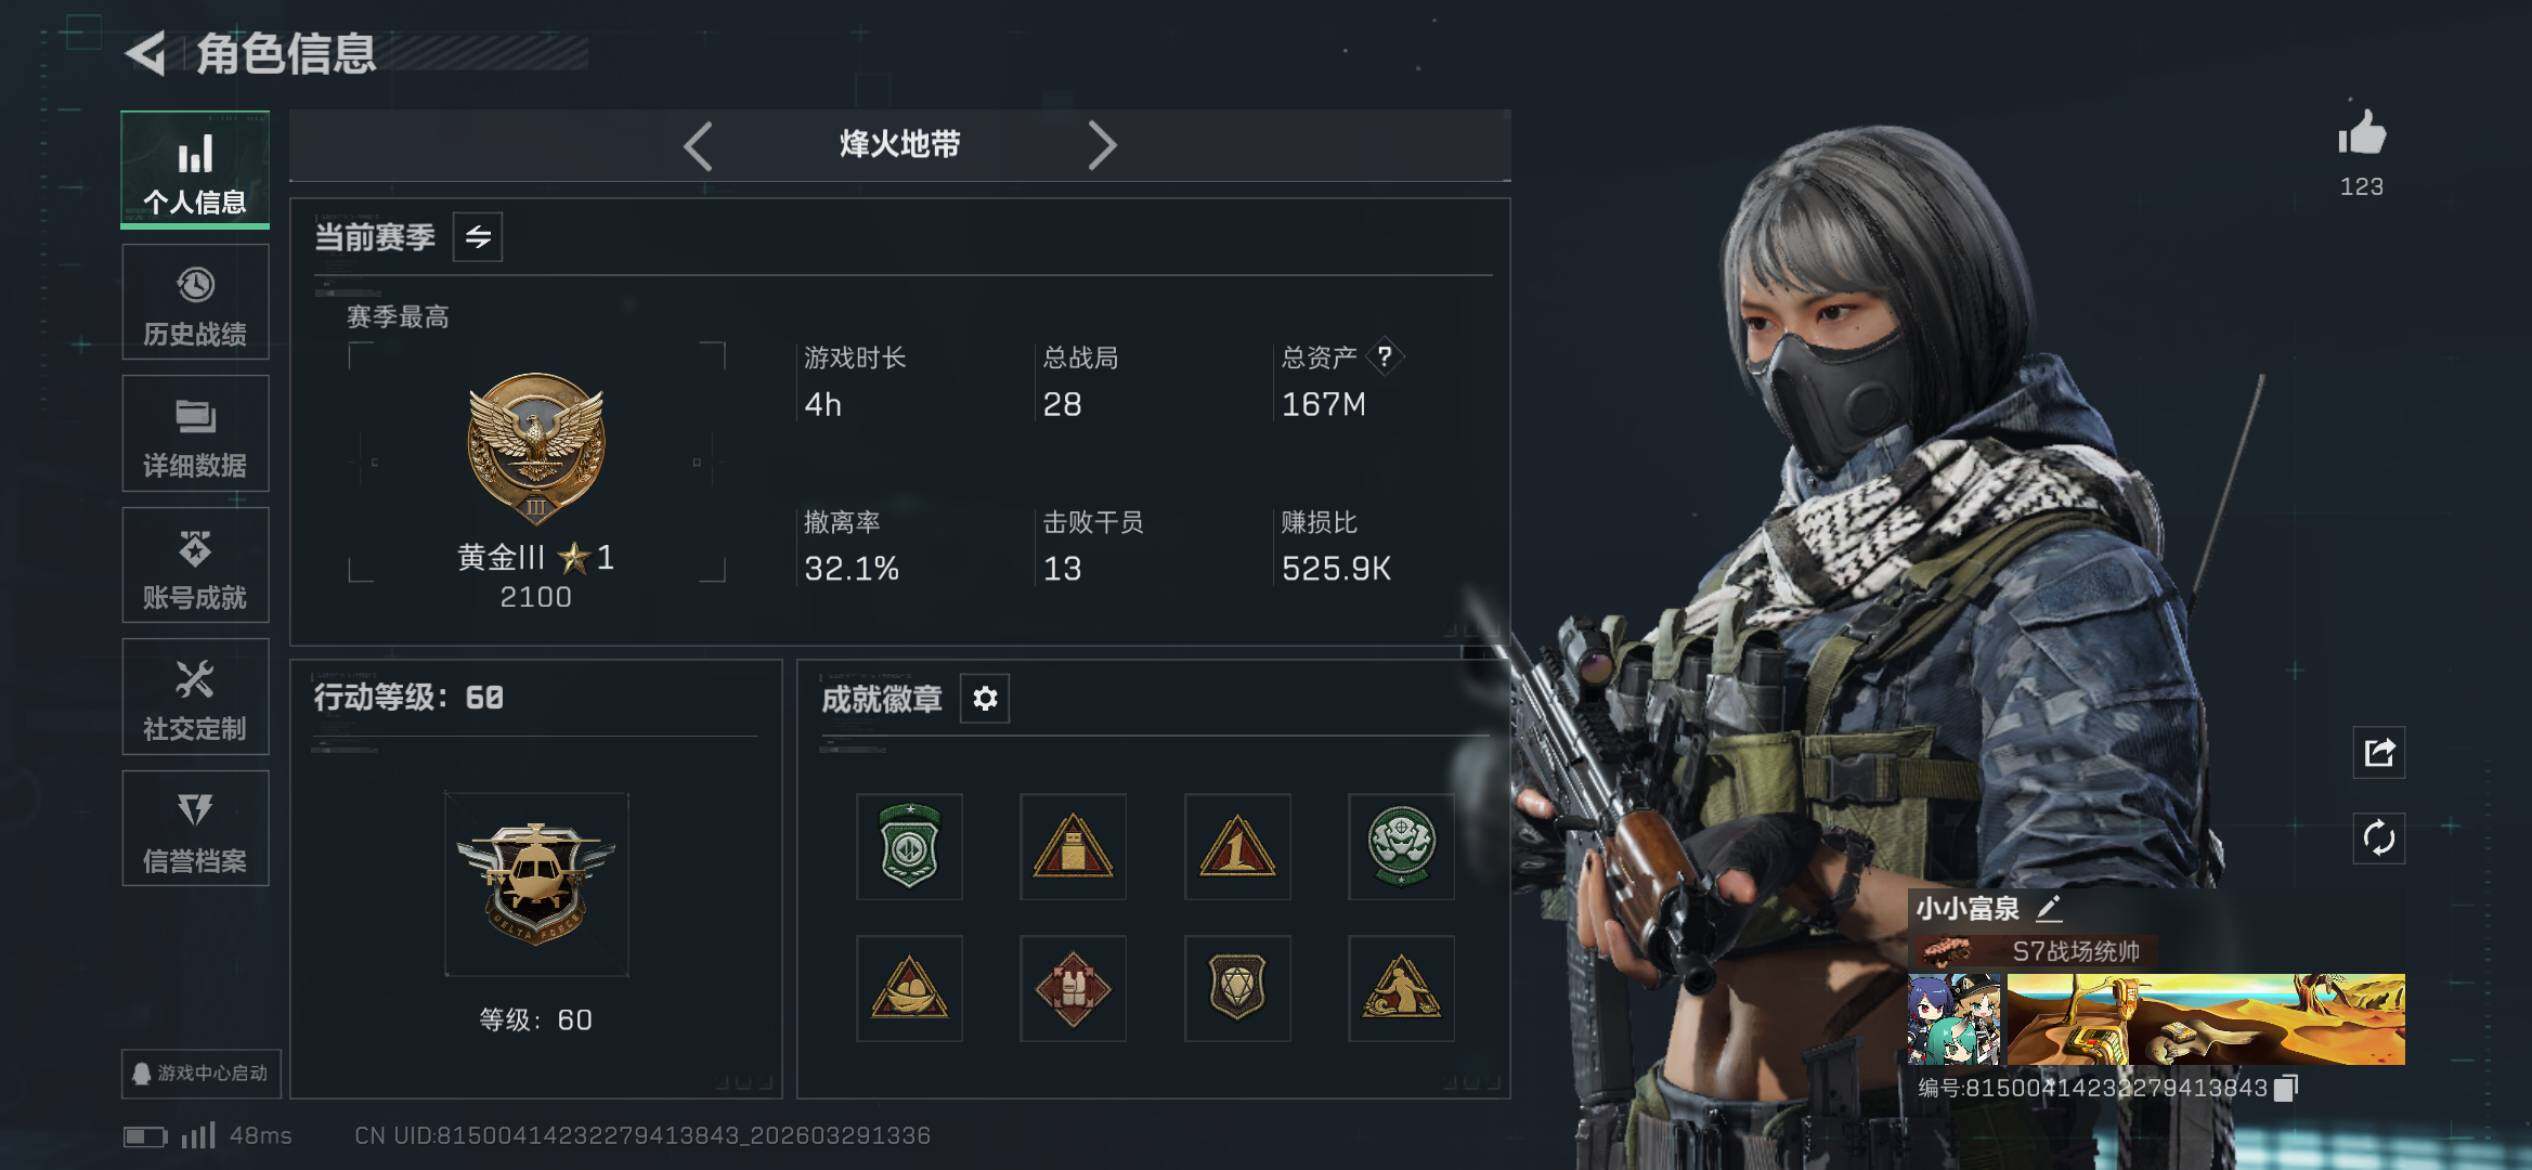Edit nickname with pencil icon next to 小小富泉

pyautogui.click(x=2049, y=908)
